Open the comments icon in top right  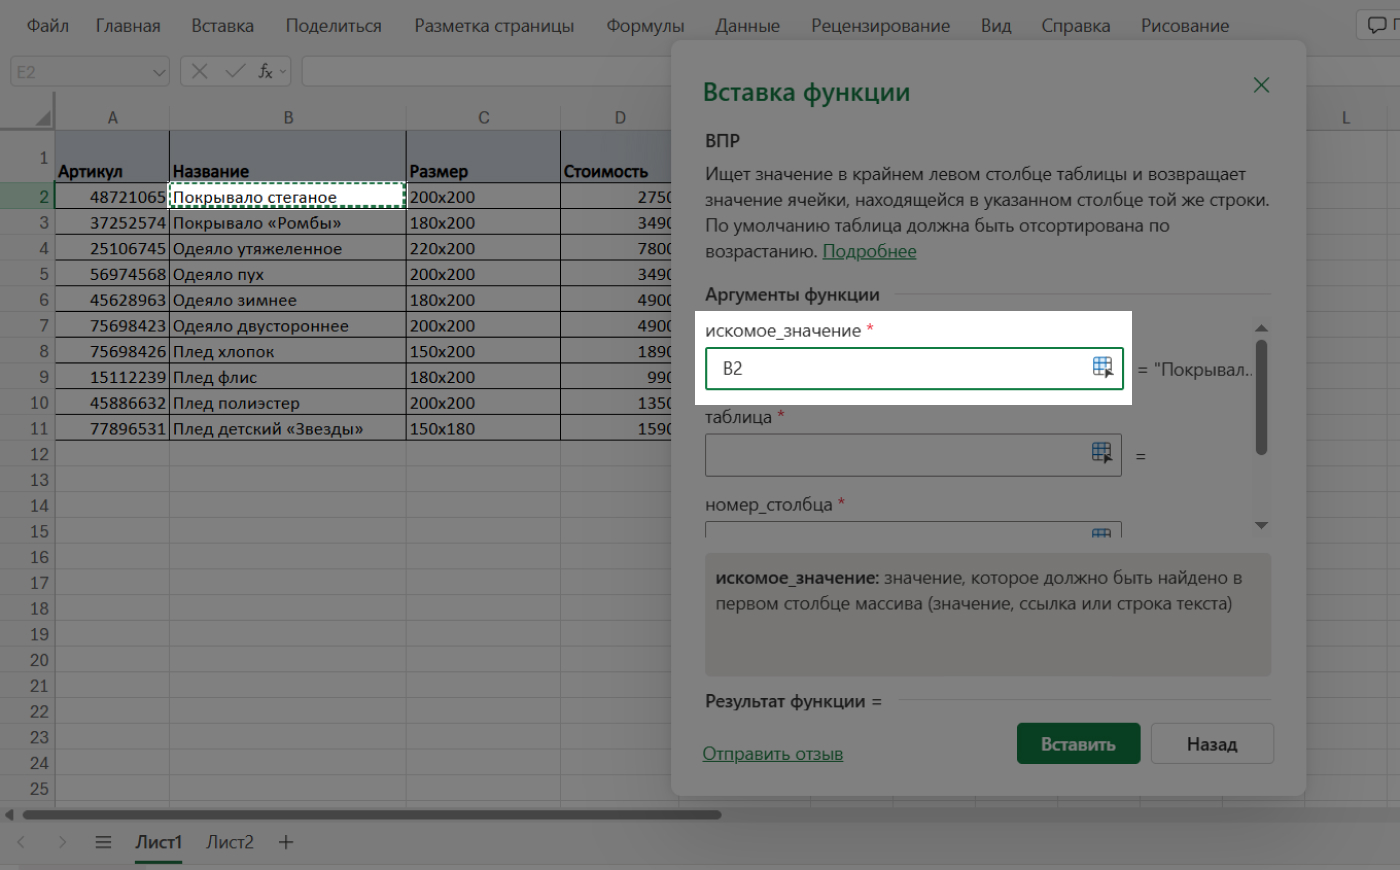click(1377, 25)
